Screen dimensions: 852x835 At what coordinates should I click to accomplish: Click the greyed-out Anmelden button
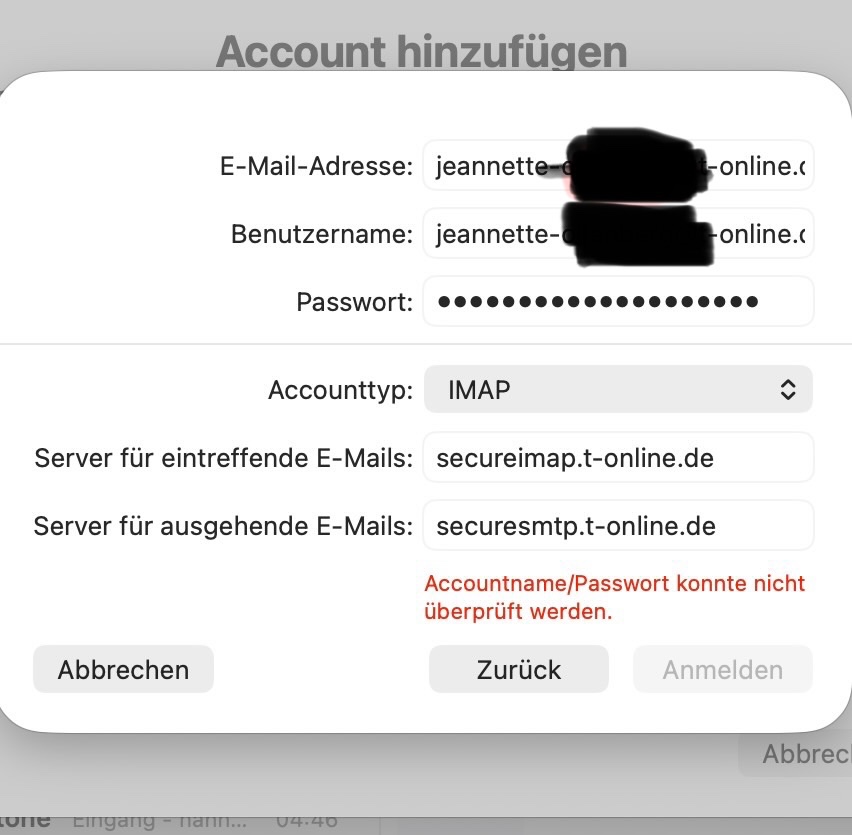point(722,669)
